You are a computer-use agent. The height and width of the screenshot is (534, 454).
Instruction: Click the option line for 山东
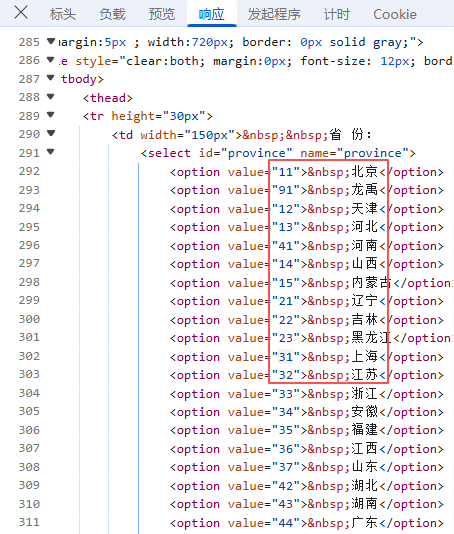pyautogui.click(x=307, y=467)
